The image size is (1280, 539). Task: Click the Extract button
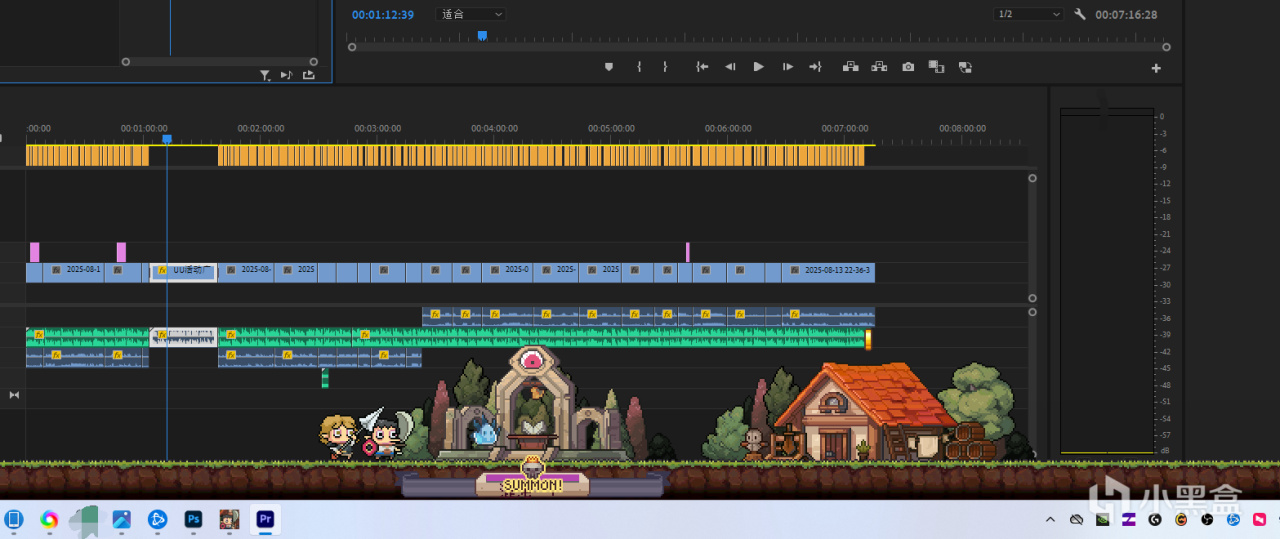879,67
